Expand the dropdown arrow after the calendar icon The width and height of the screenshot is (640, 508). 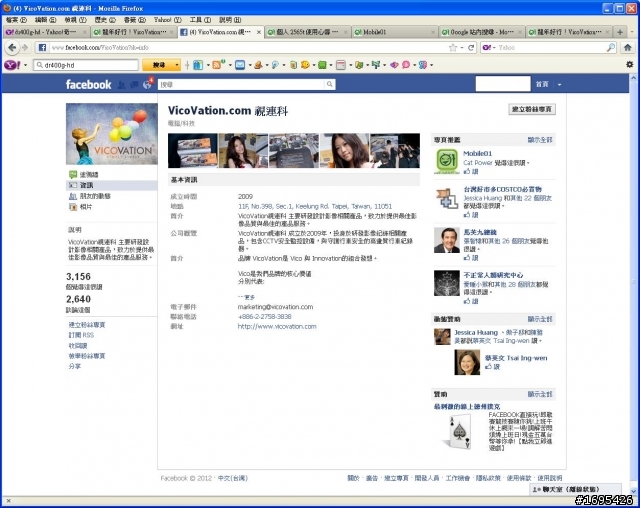coord(351,65)
